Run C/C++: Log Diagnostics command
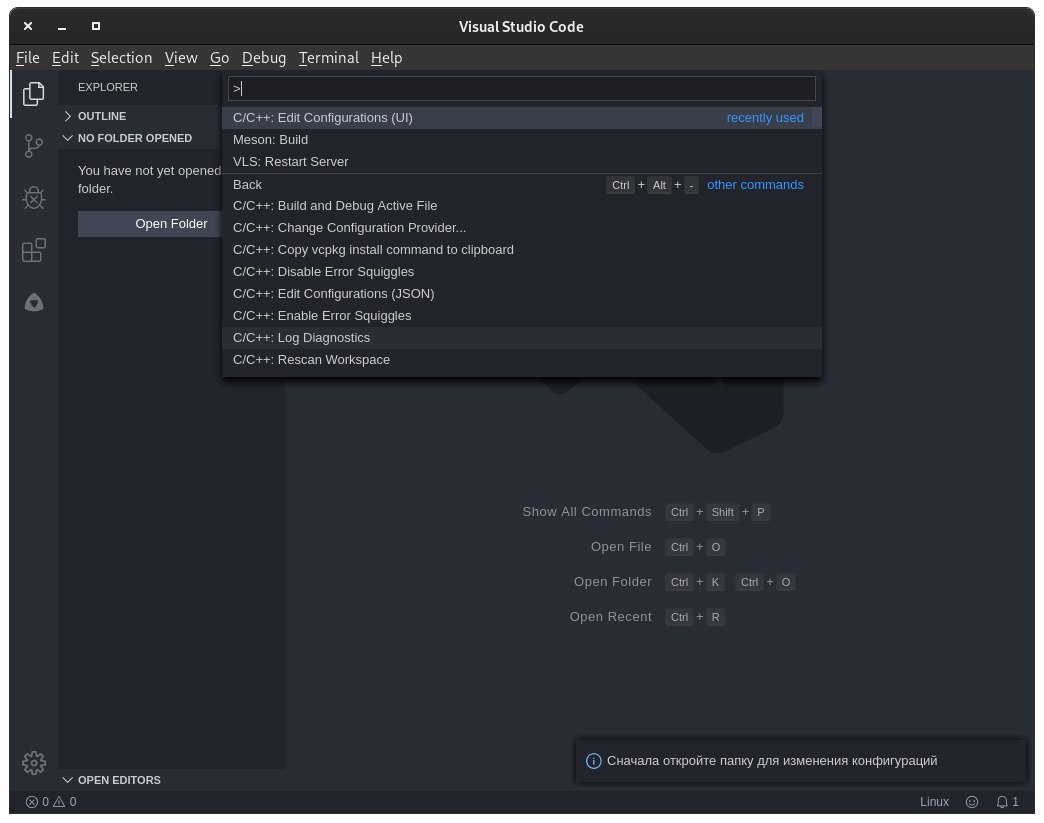Screen dimensions: 1044x823 521,338
